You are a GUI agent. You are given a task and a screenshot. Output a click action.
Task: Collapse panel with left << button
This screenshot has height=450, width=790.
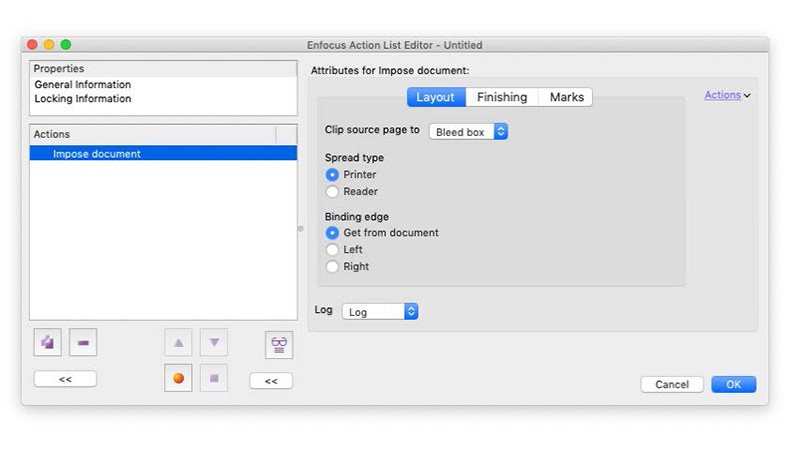coord(65,379)
